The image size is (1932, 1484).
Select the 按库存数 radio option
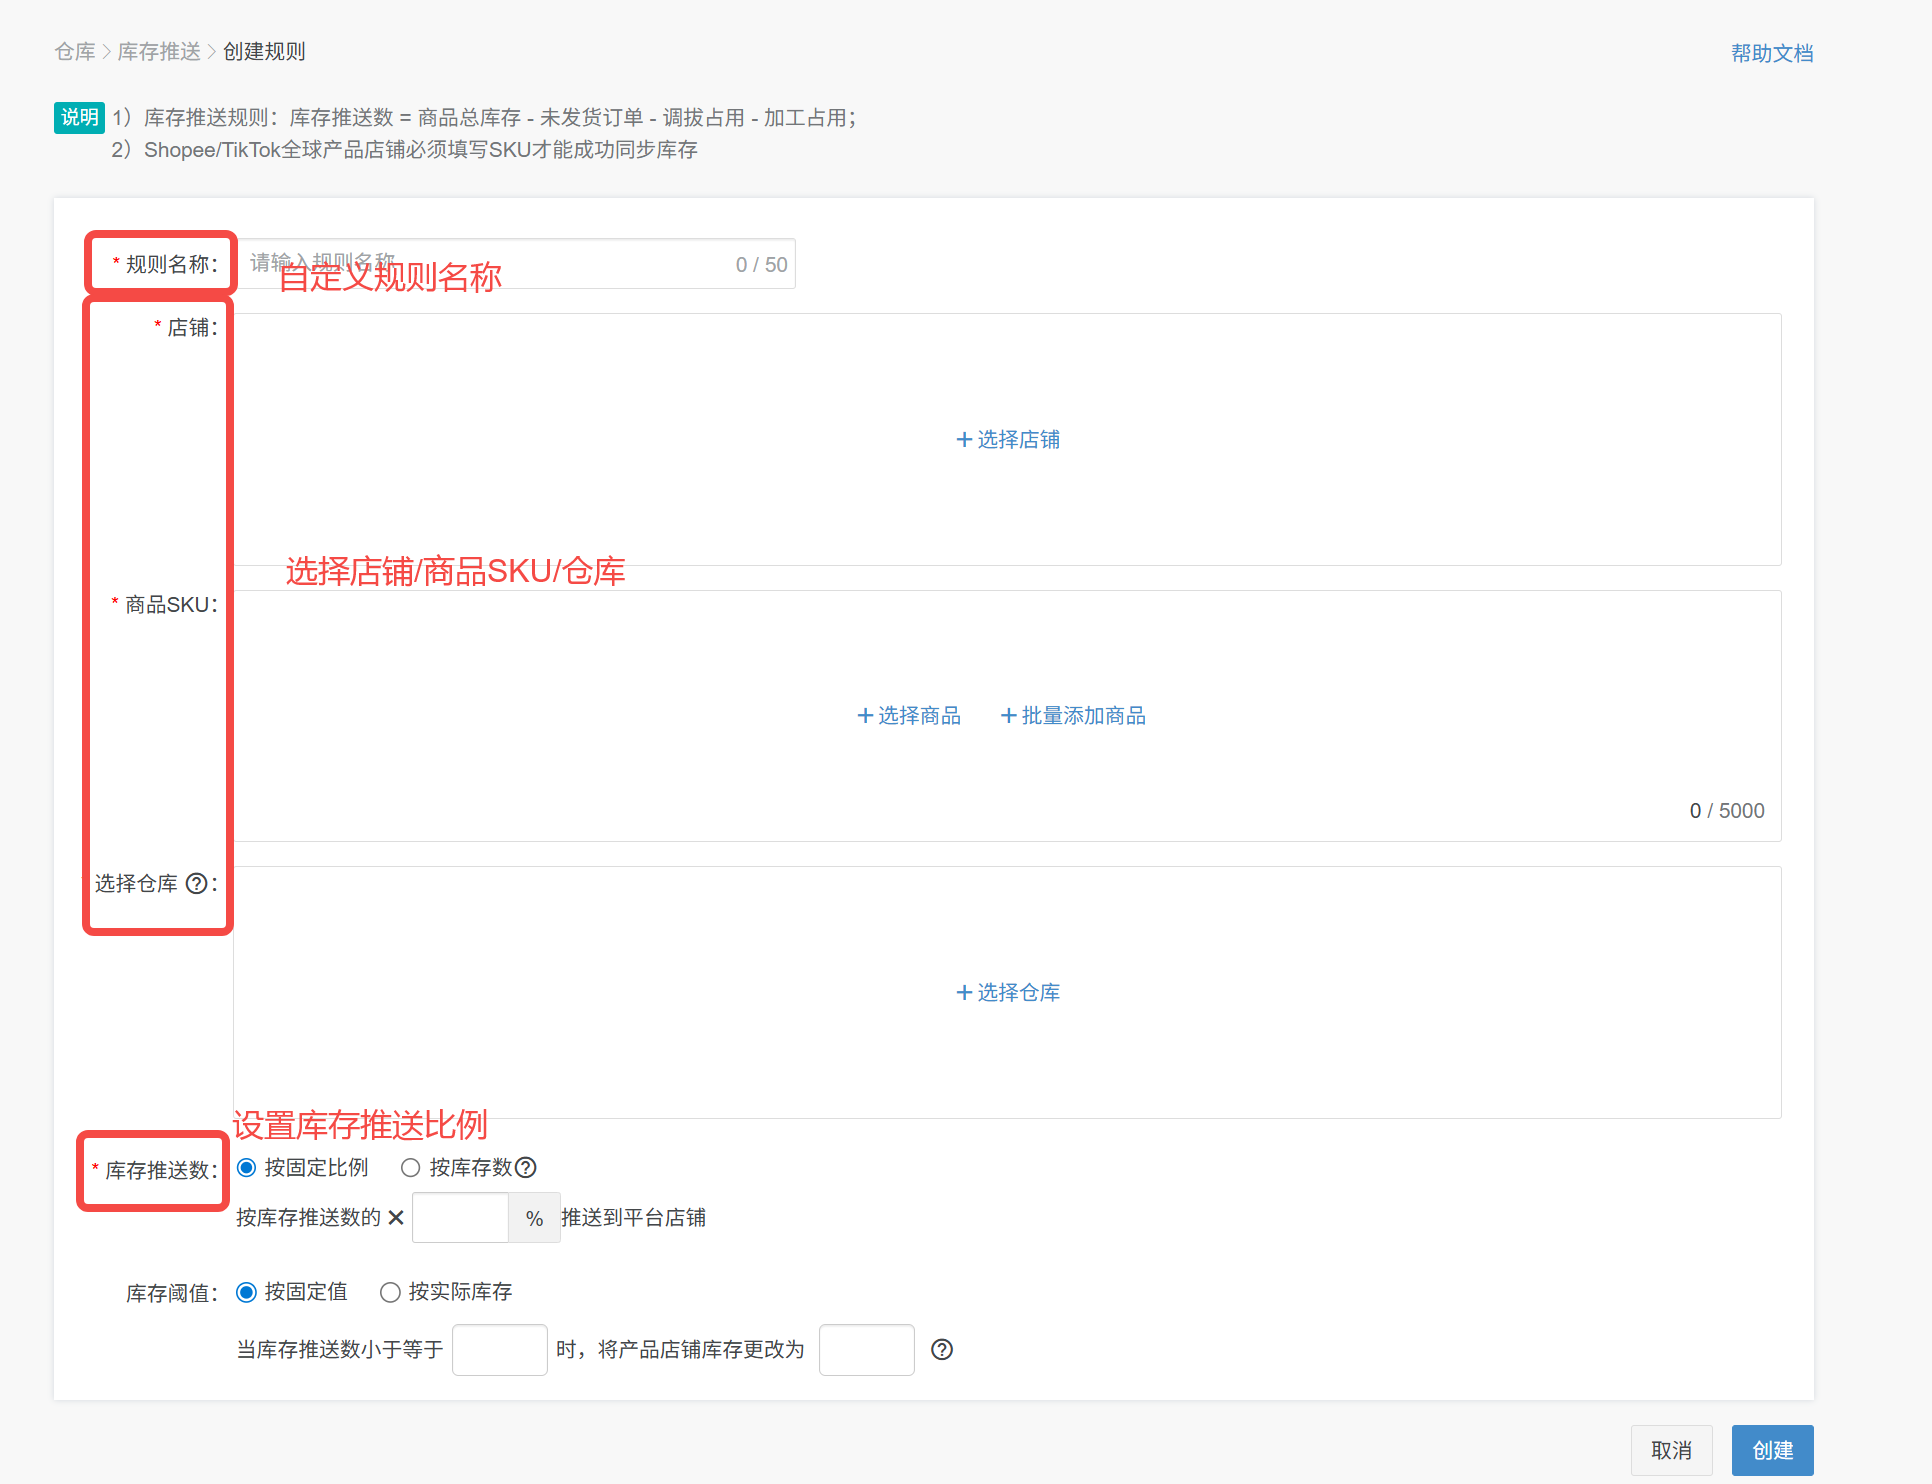(409, 1167)
